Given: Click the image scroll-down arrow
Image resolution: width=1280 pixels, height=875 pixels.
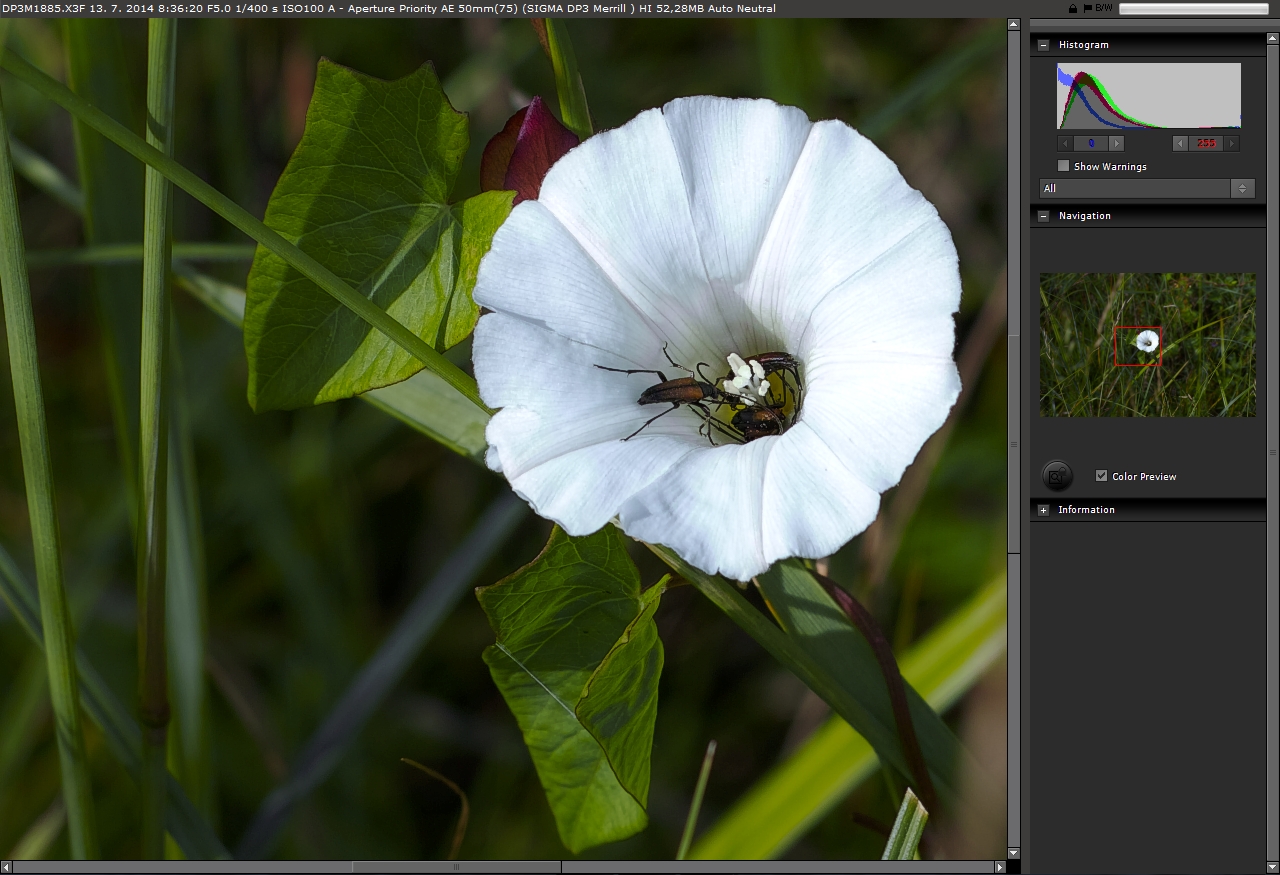Looking at the screenshot, I should click(1013, 853).
